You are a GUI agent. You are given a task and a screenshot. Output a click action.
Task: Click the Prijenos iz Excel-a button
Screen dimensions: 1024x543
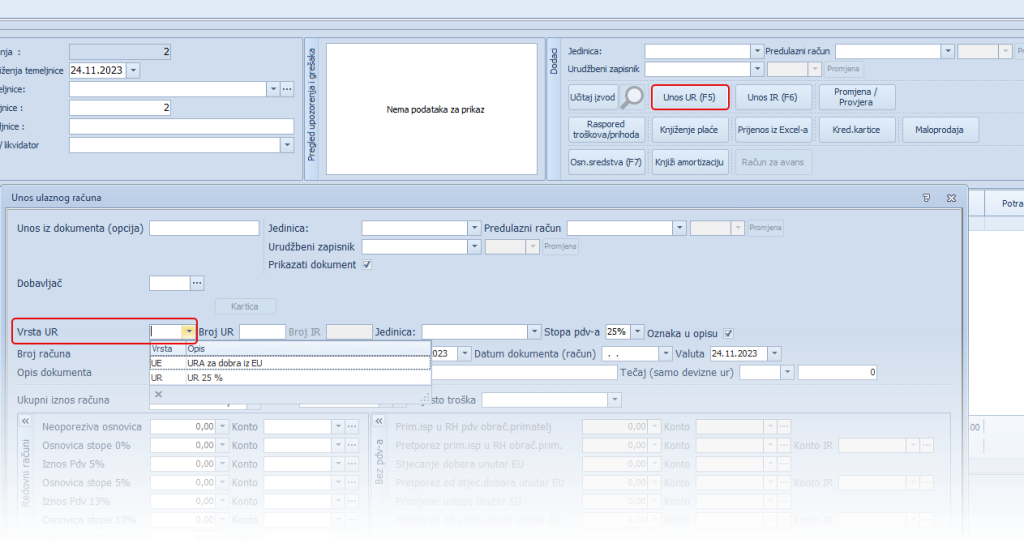[774, 130]
